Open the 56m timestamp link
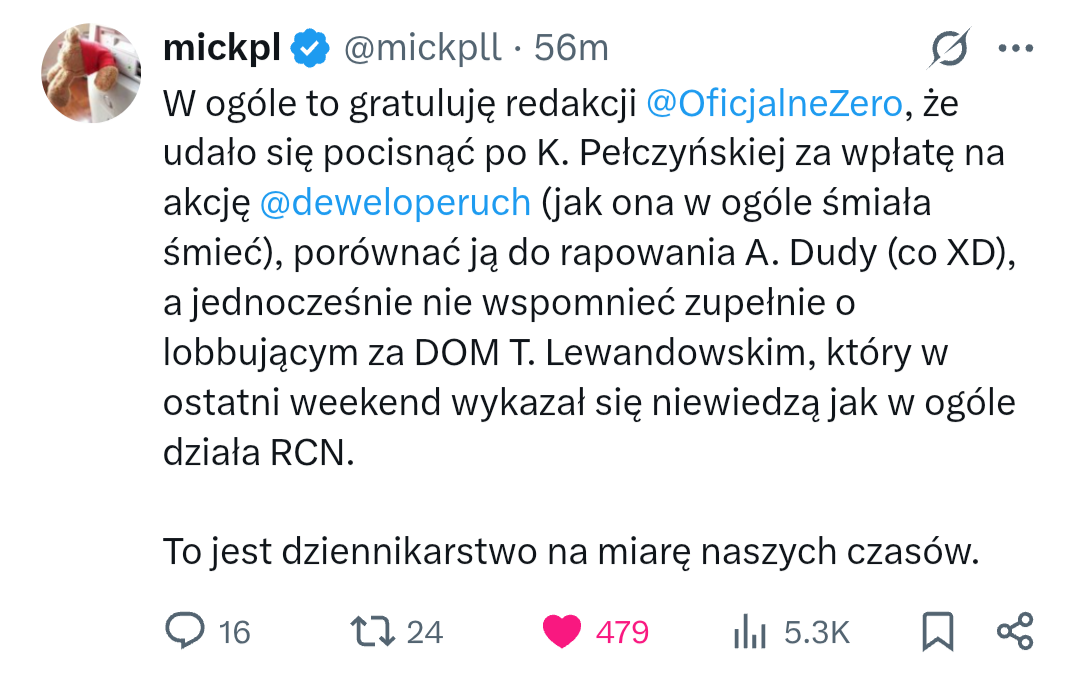The image size is (1080, 678). (x=571, y=47)
